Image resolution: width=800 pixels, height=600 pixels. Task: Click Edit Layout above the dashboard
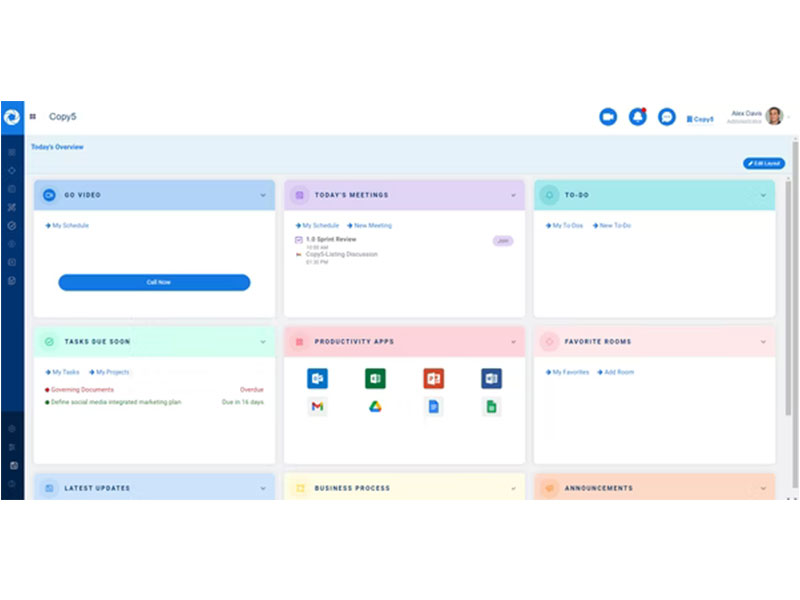pyautogui.click(x=762, y=162)
